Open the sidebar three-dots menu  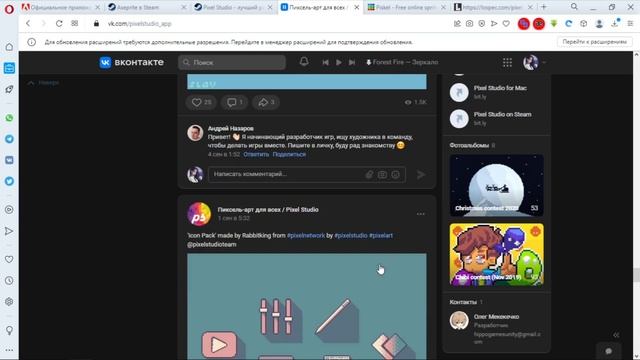[x=9, y=350]
